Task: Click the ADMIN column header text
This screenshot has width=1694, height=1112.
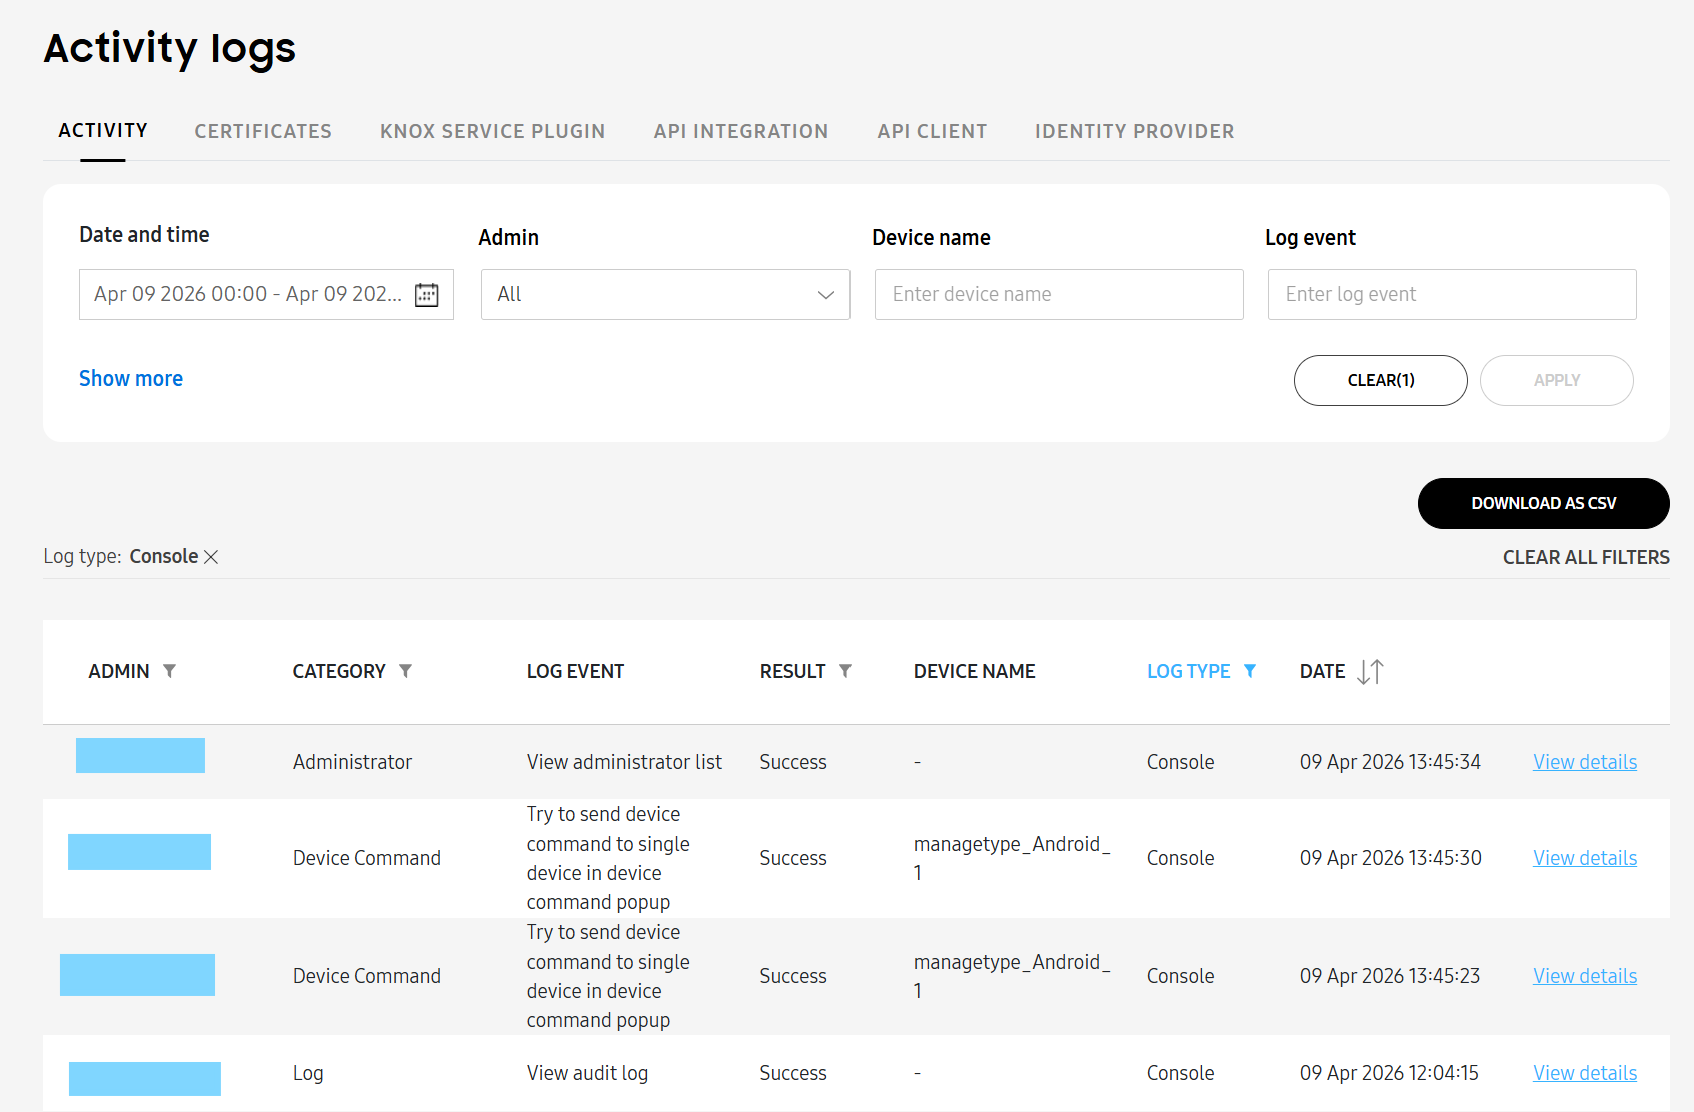Action: (x=119, y=671)
